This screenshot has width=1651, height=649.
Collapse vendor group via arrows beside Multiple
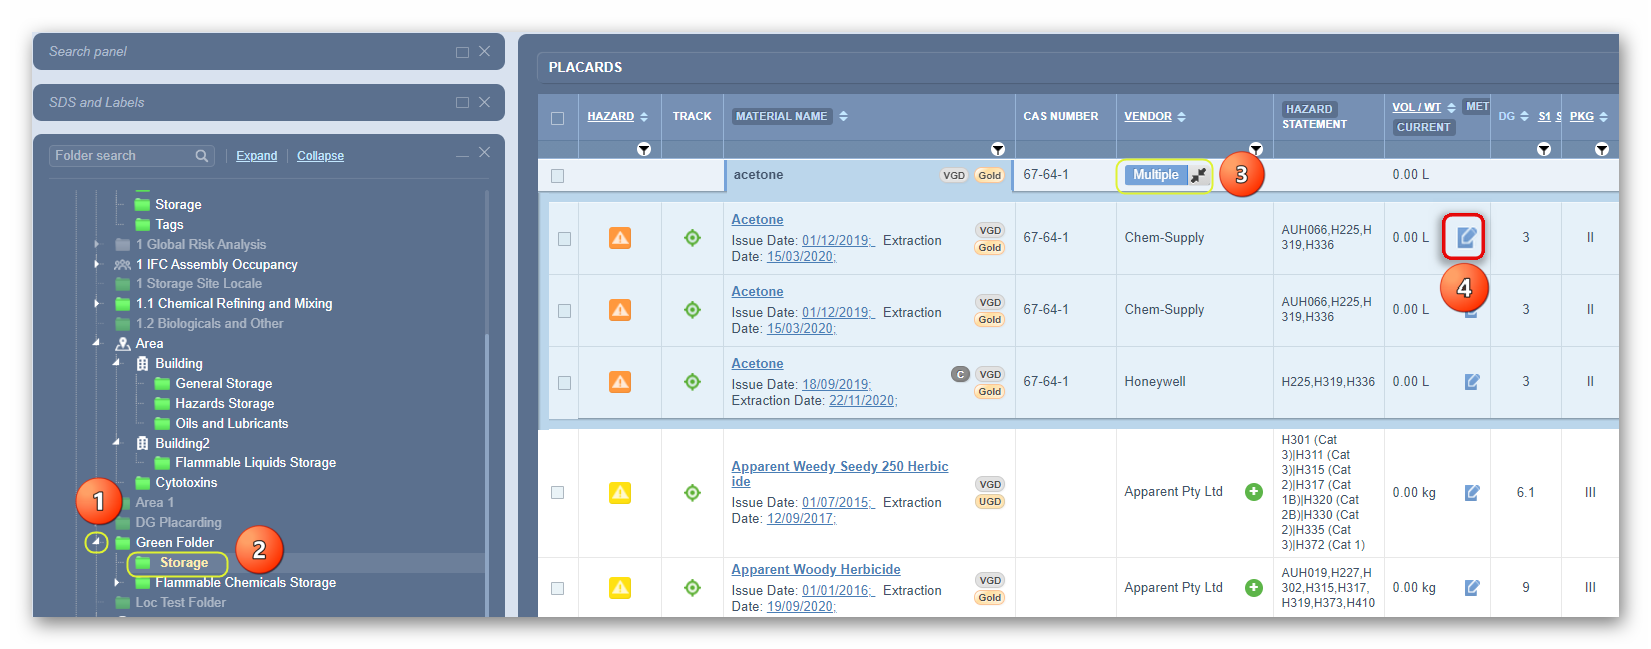(1198, 175)
